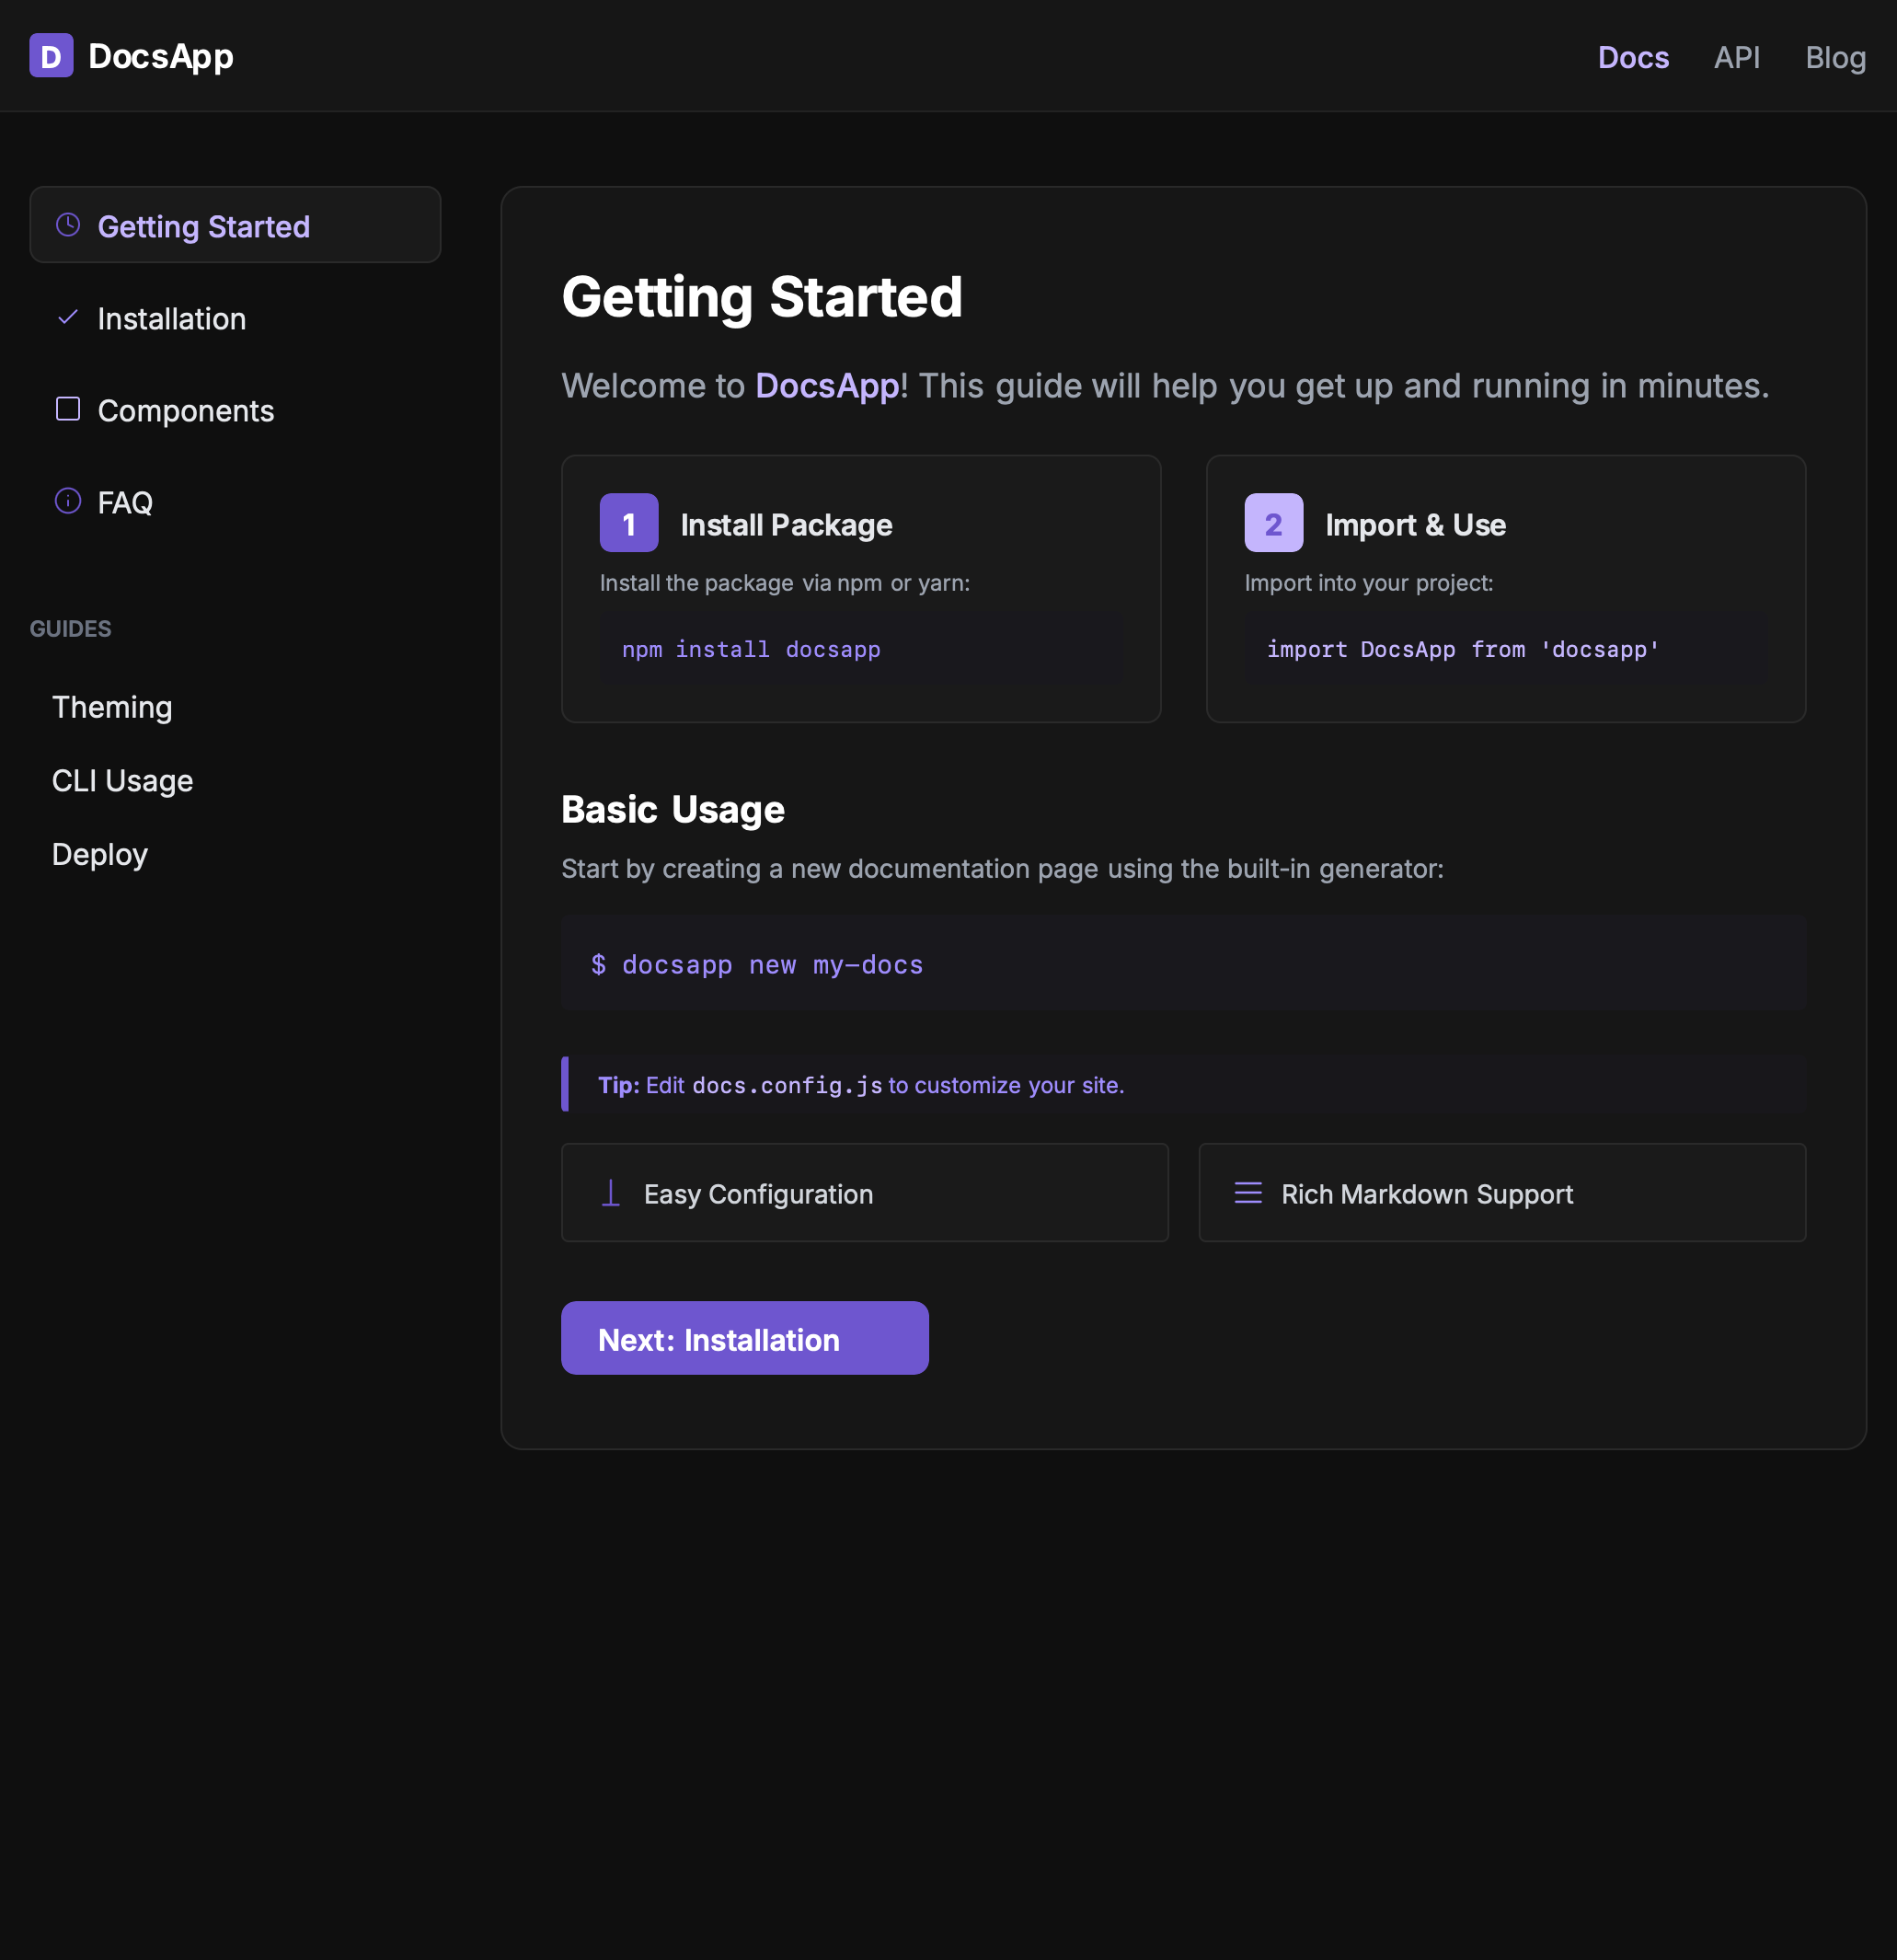Open the Theming guide
This screenshot has height=1960, width=1897.
pyautogui.click(x=112, y=707)
